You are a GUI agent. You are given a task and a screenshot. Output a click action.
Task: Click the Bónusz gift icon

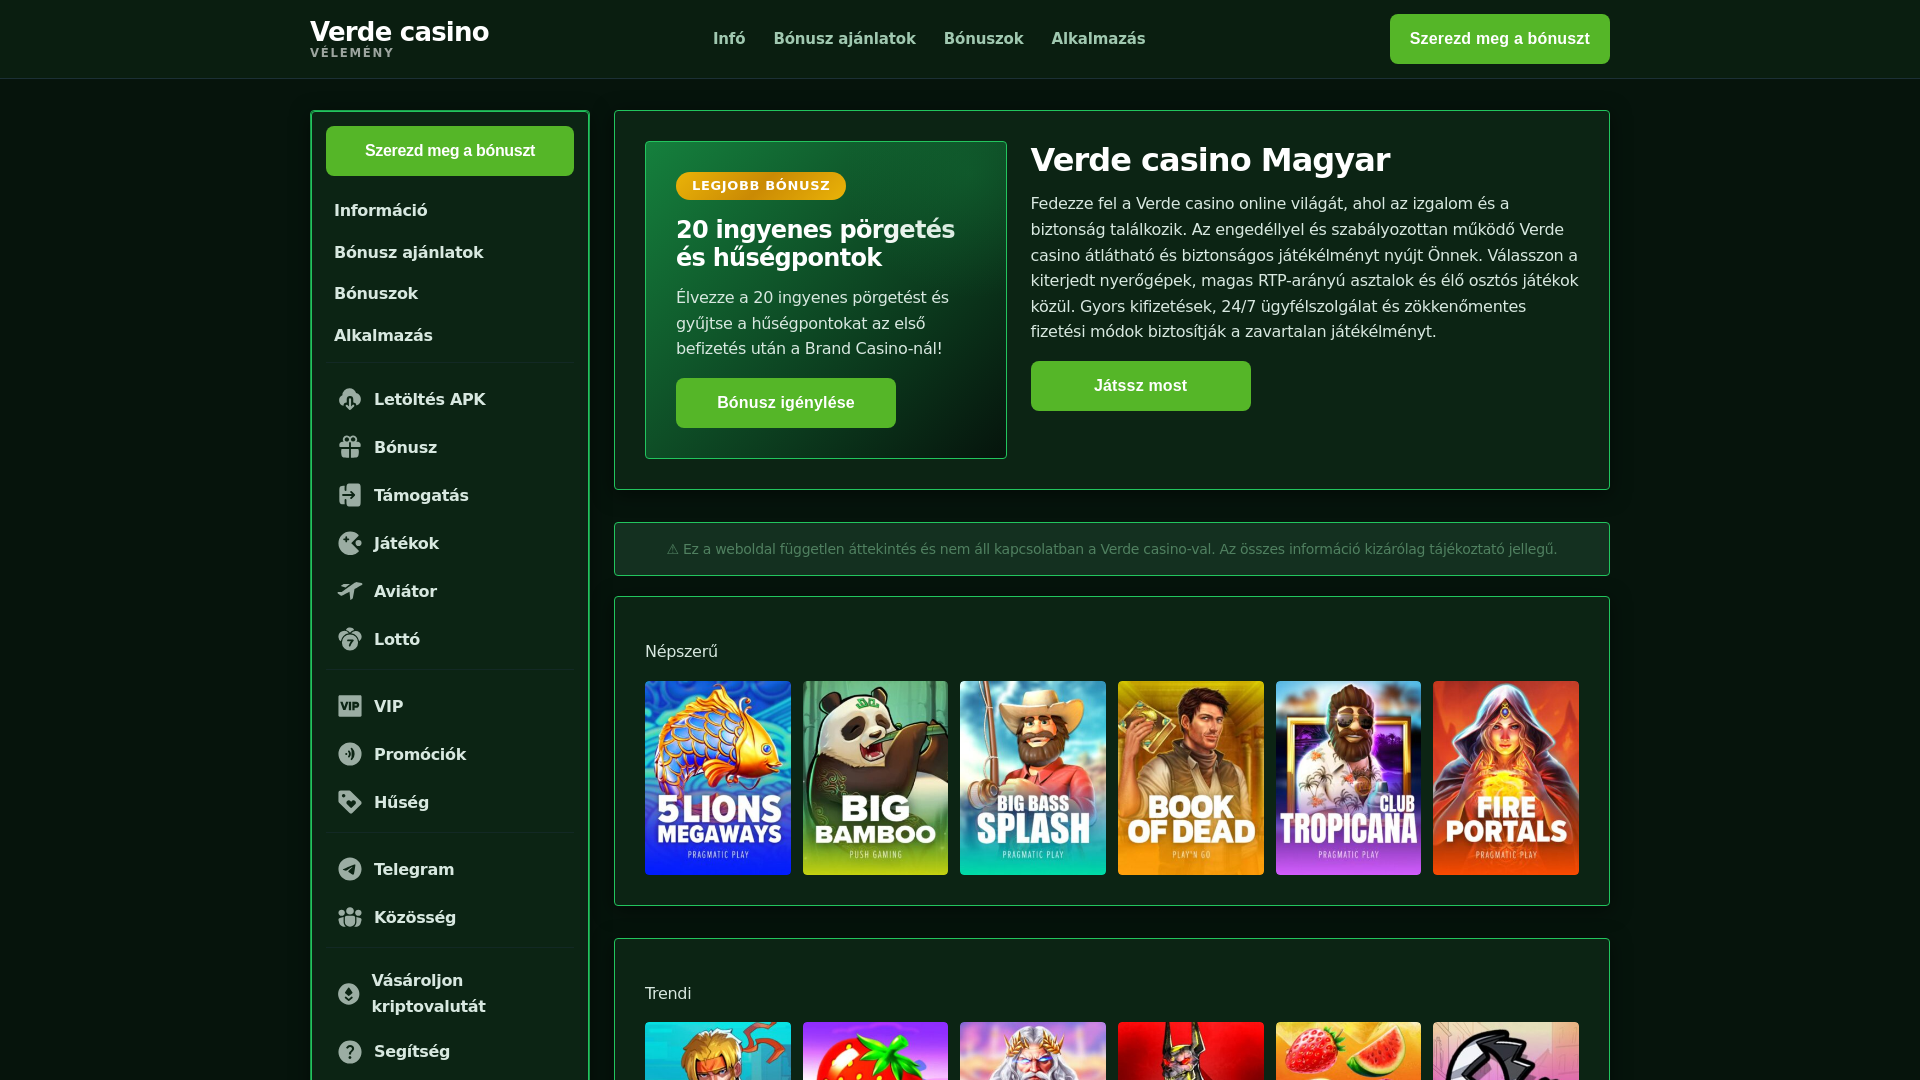[x=349, y=447]
